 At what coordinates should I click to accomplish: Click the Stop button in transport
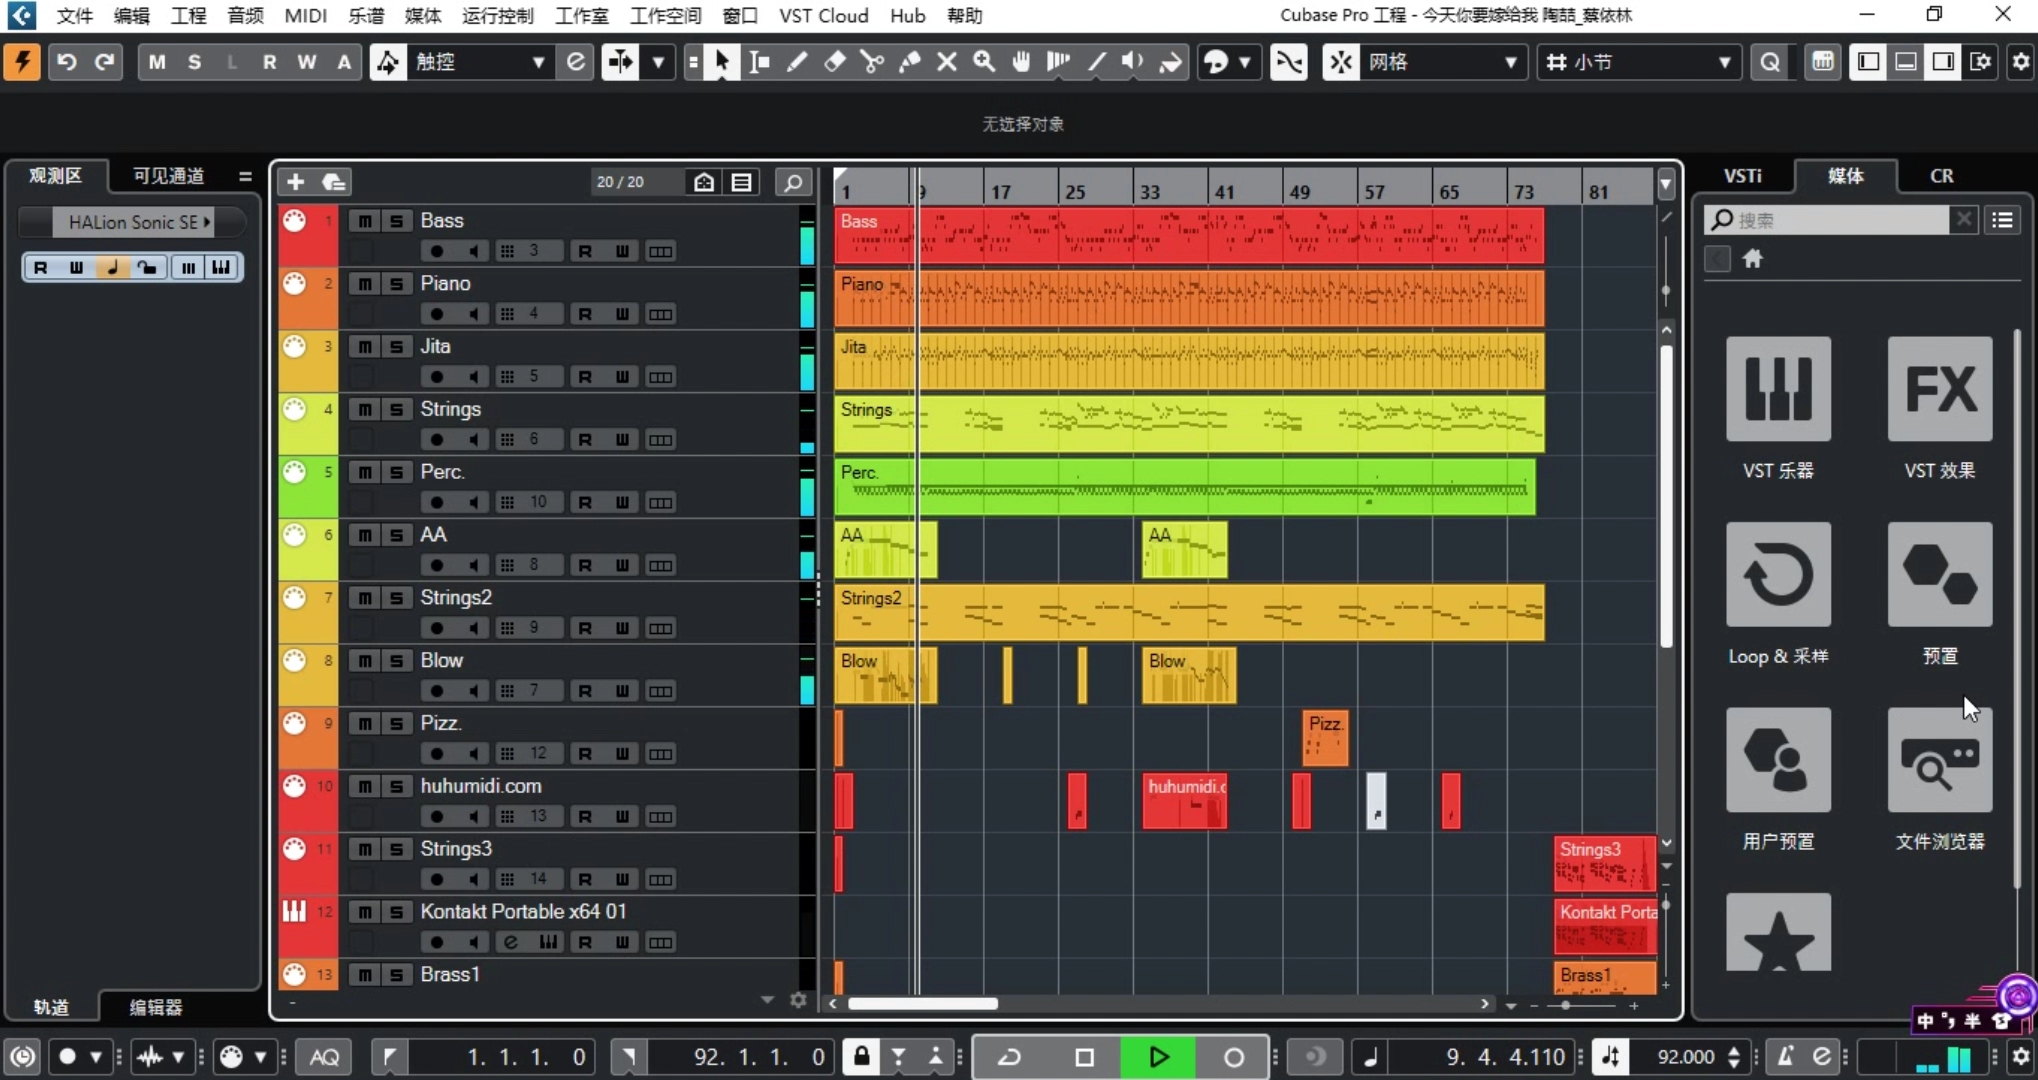click(x=1084, y=1057)
